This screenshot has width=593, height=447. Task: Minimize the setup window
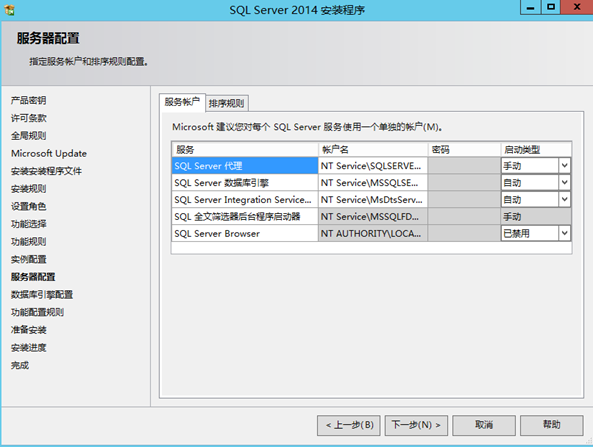click(x=530, y=7)
